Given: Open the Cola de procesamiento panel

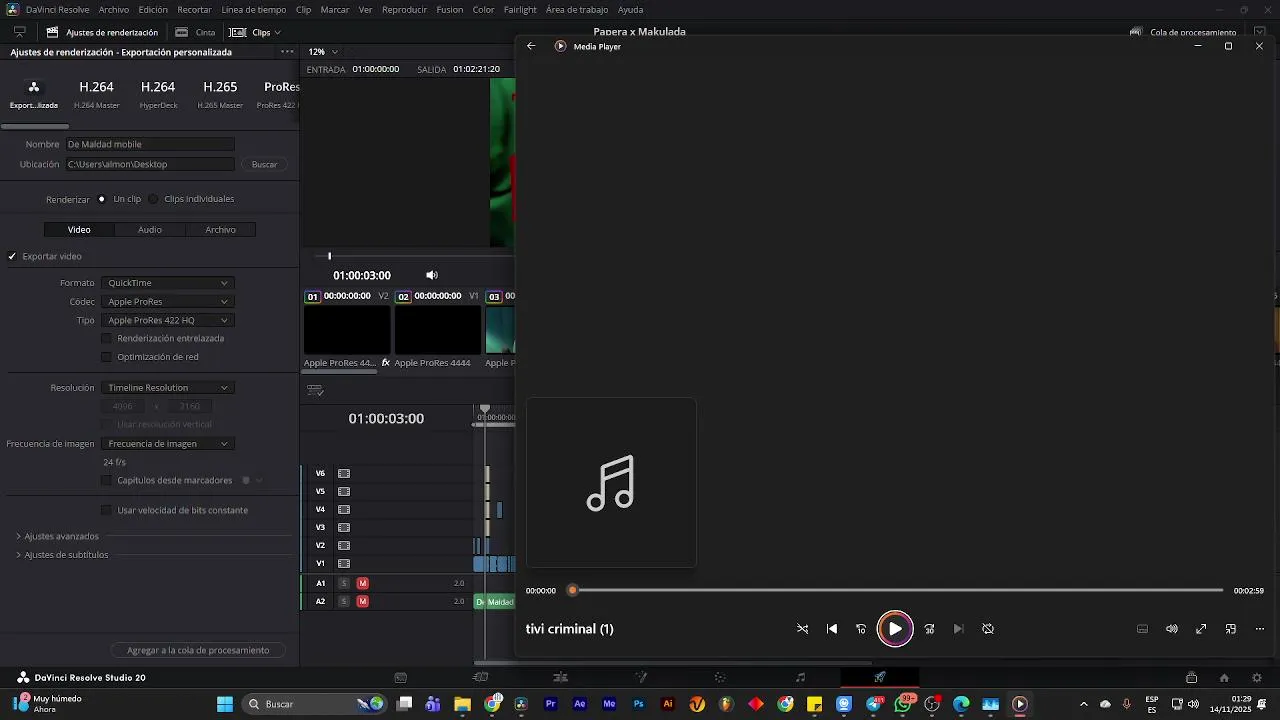Looking at the screenshot, I should coord(1184,32).
